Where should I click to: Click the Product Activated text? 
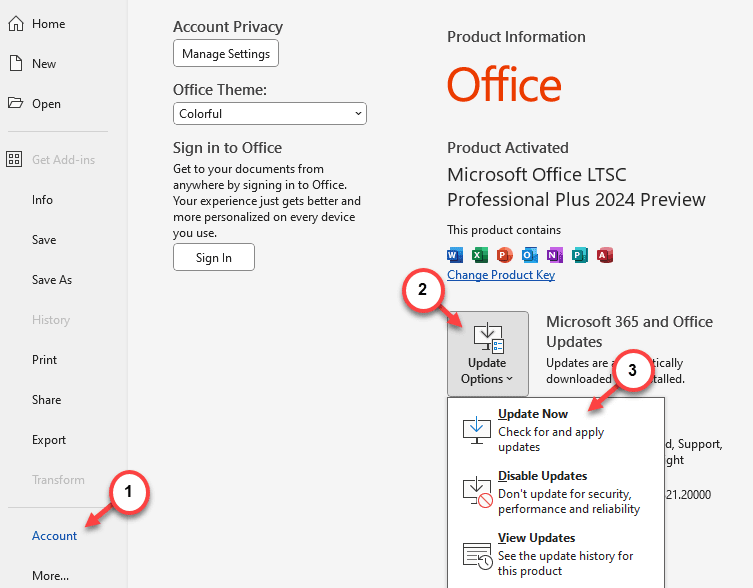pyautogui.click(x=508, y=147)
